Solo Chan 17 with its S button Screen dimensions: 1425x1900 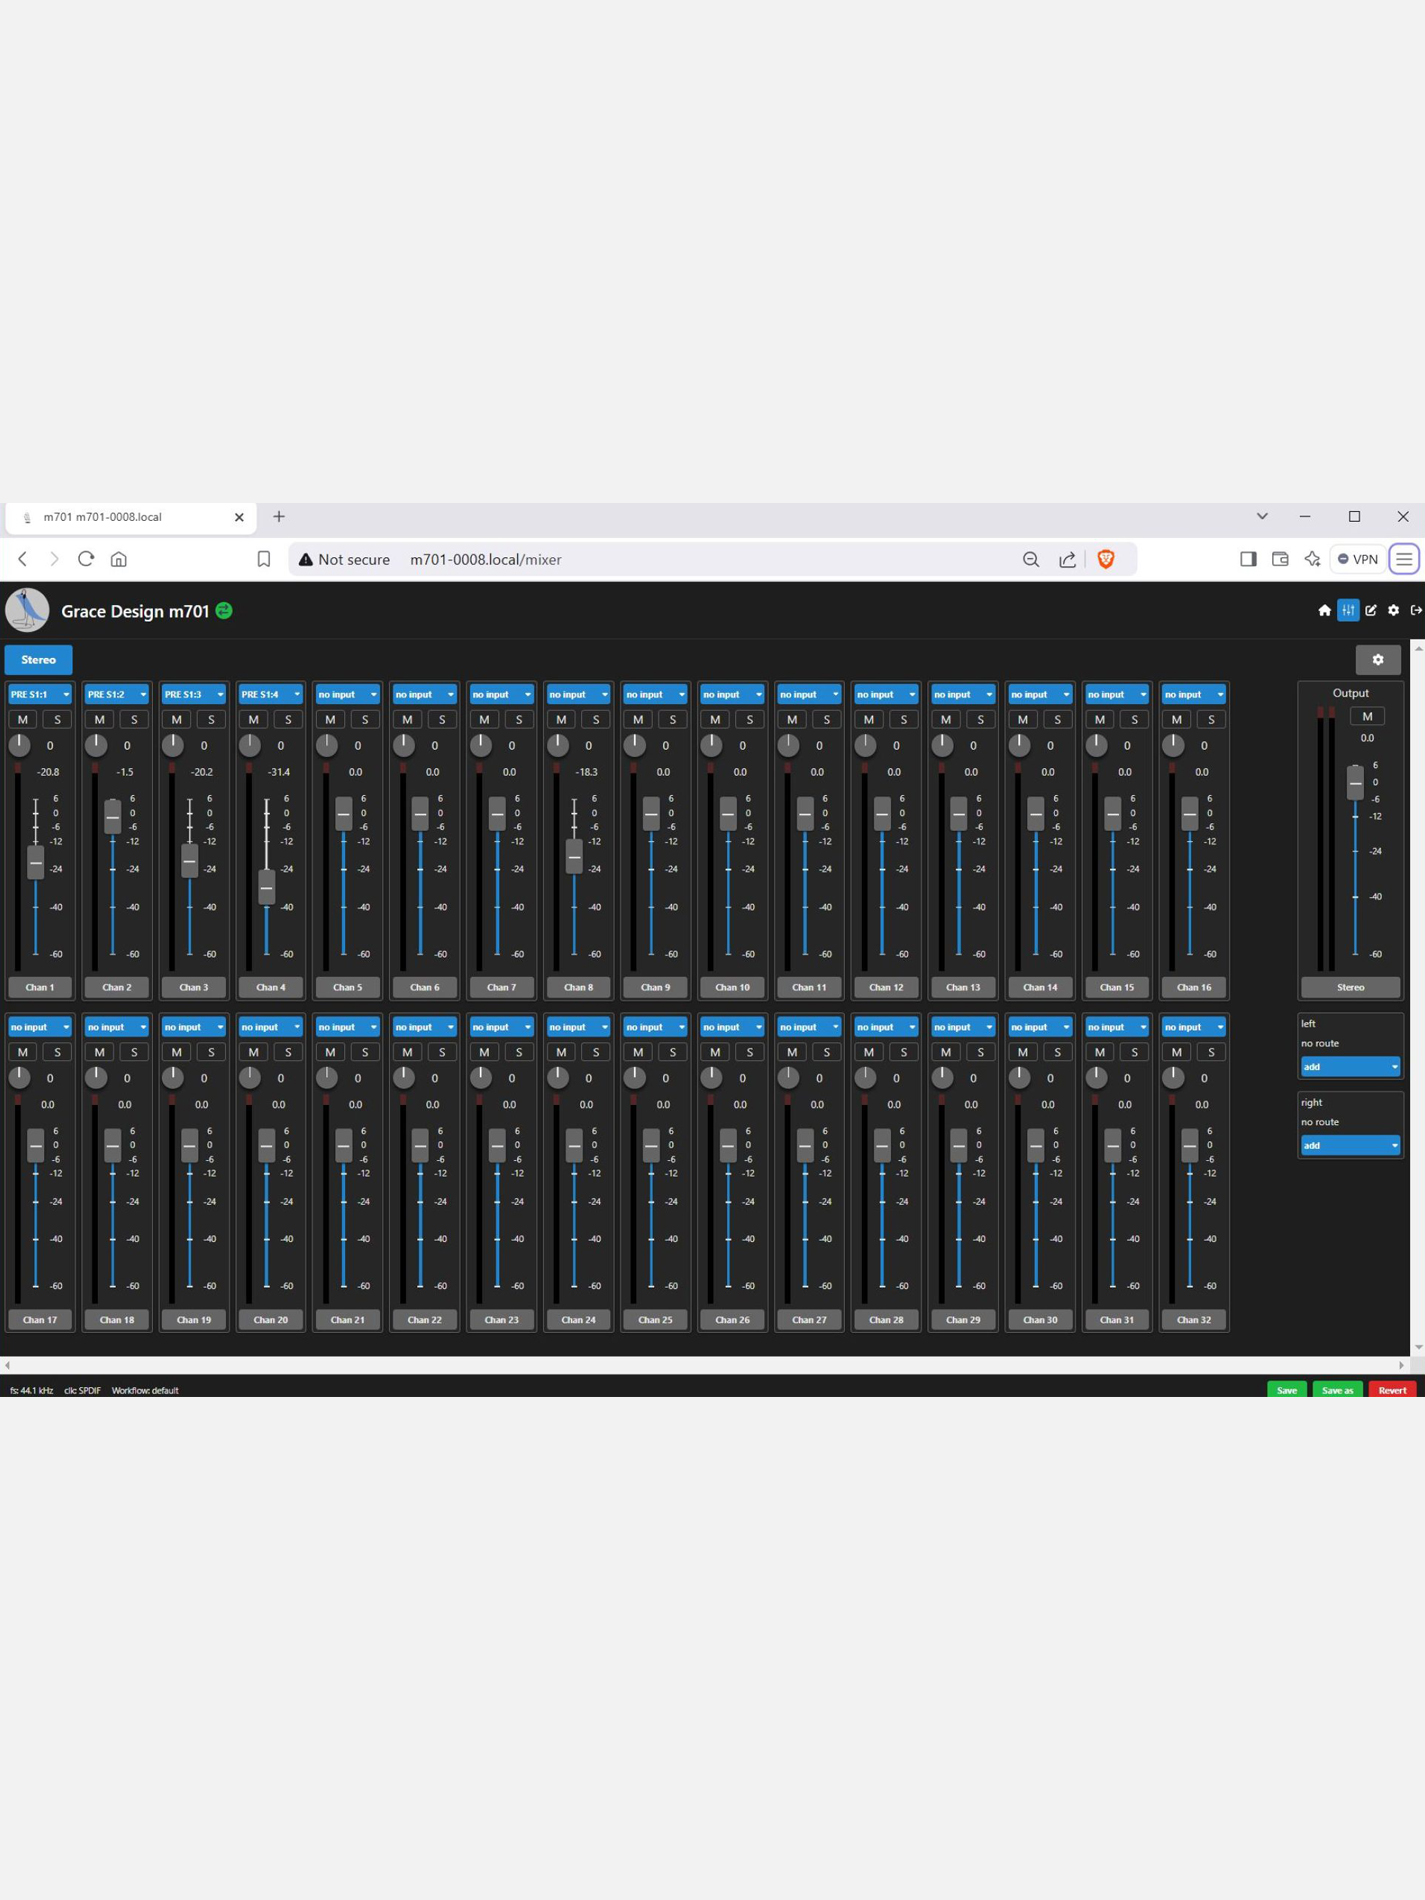58,1052
